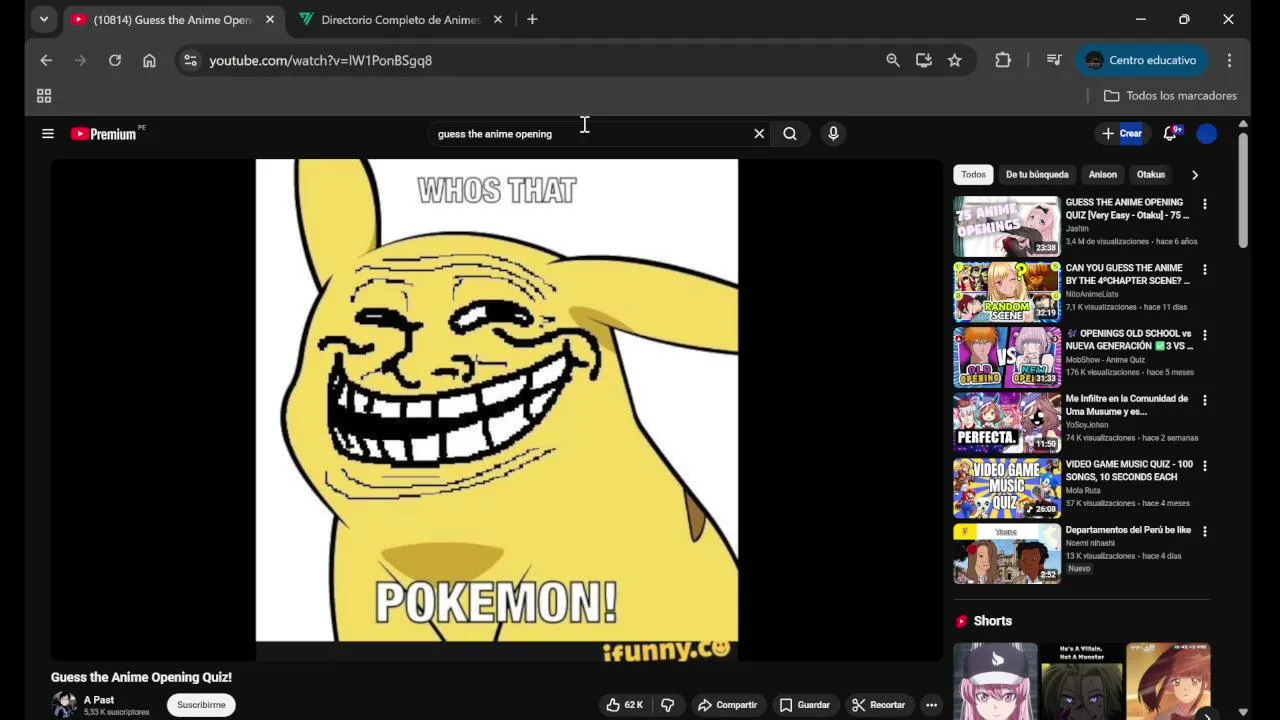Click the video player showing the Pikachu meme
The height and width of the screenshot is (720, 1280).
point(497,409)
